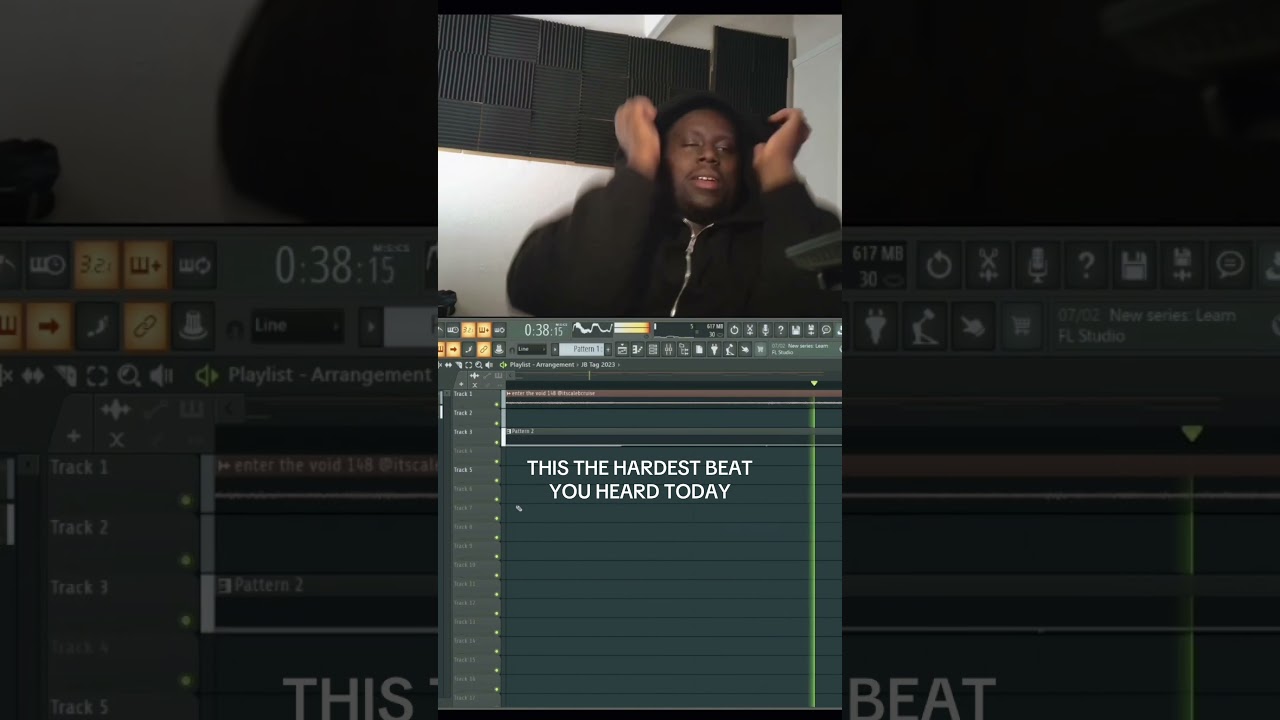This screenshot has height=720, width=1280.
Task: Open the shopping cart shop icon
Action: 760,349
